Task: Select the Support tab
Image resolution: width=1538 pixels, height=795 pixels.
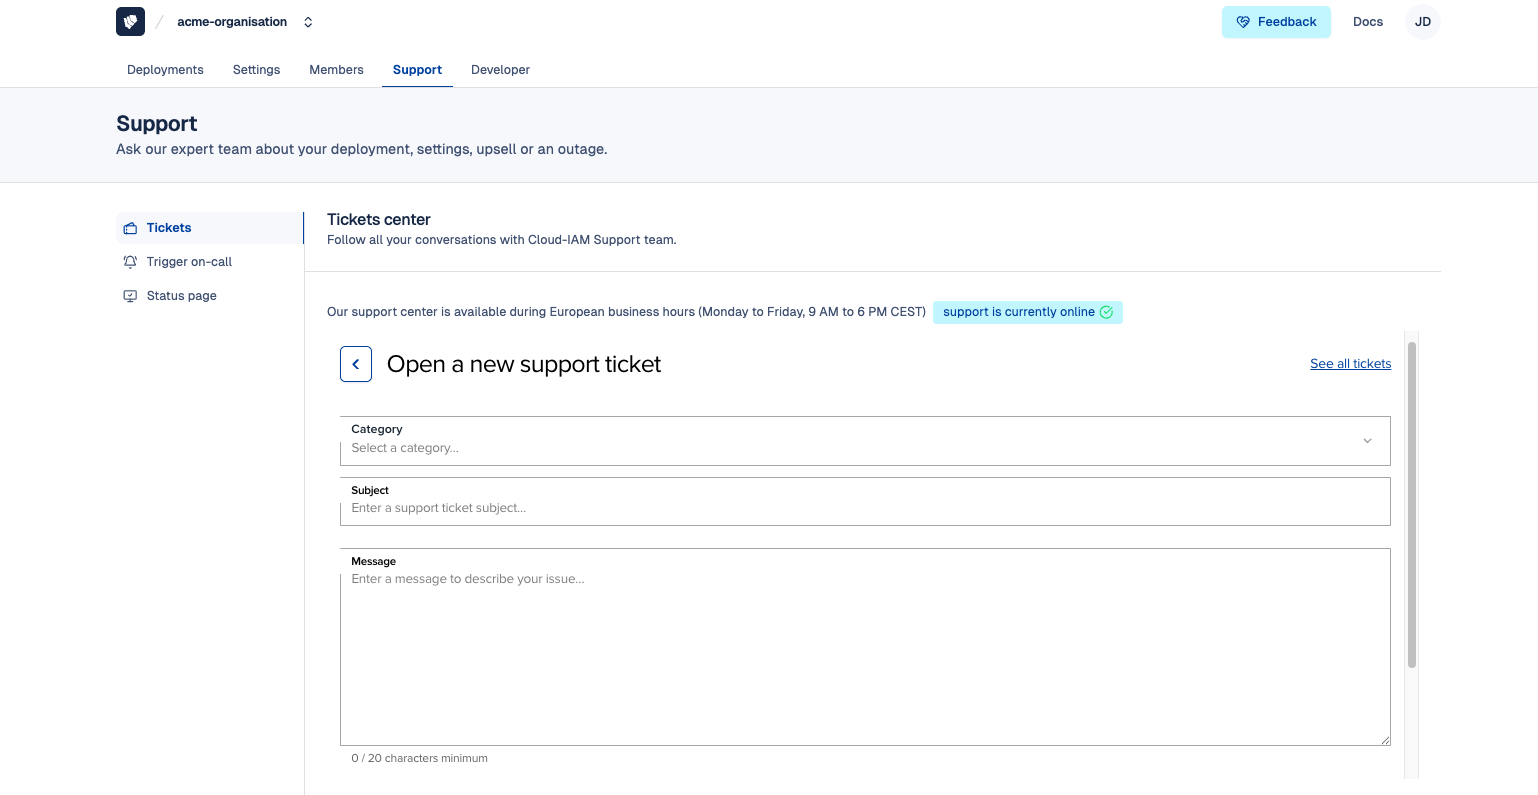Action: pyautogui.click(x=417, y=70)
